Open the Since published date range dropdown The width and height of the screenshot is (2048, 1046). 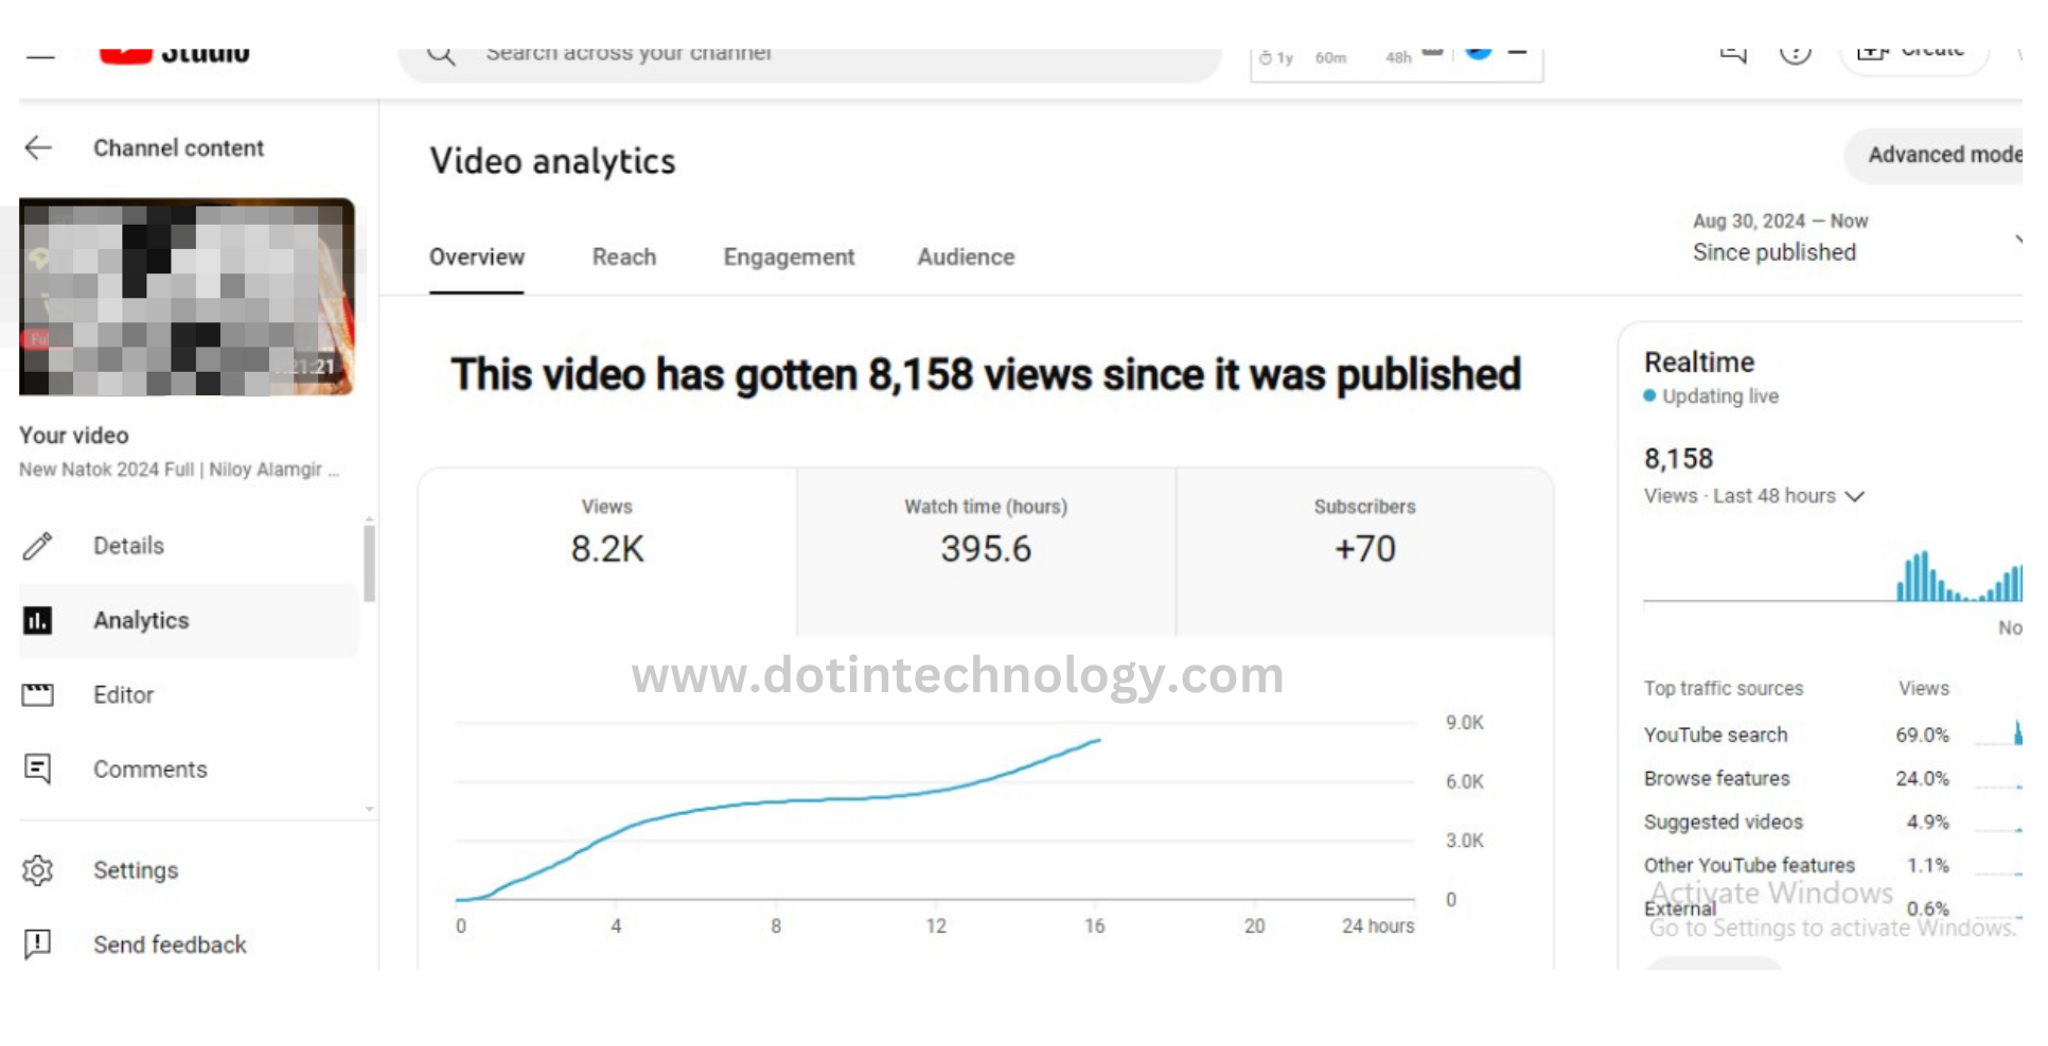coord(1857,238)
